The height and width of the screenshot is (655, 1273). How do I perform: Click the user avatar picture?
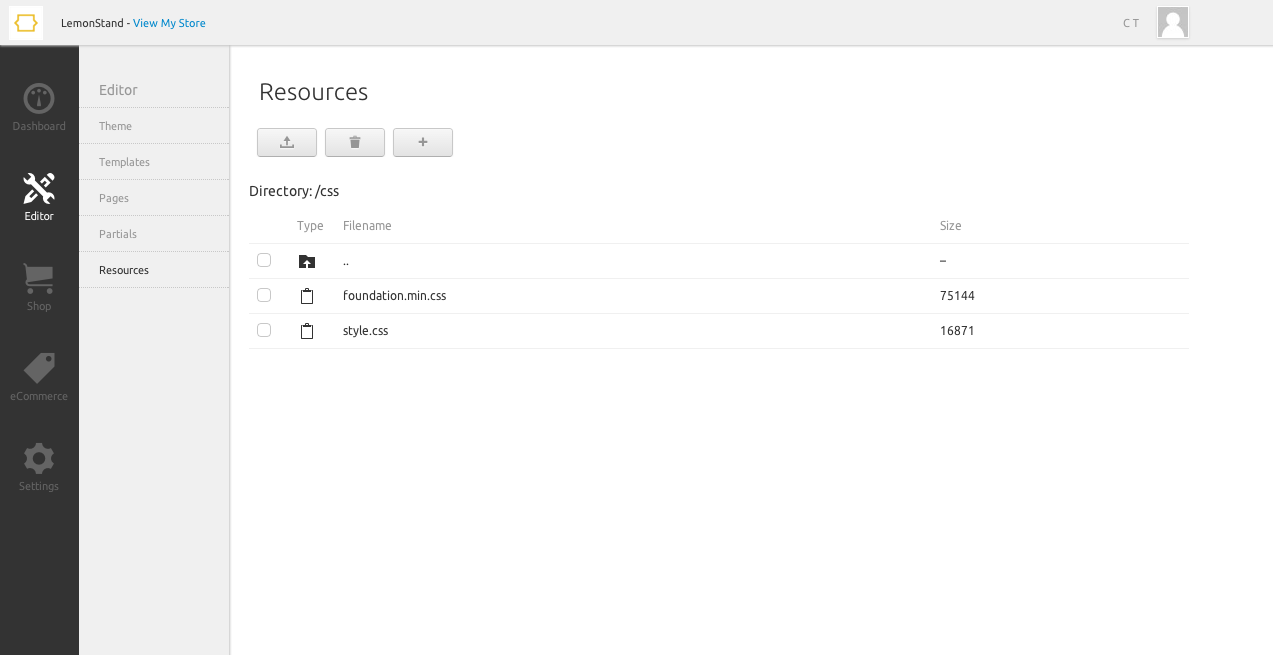pyautogui.click(x=1172, y=23)
